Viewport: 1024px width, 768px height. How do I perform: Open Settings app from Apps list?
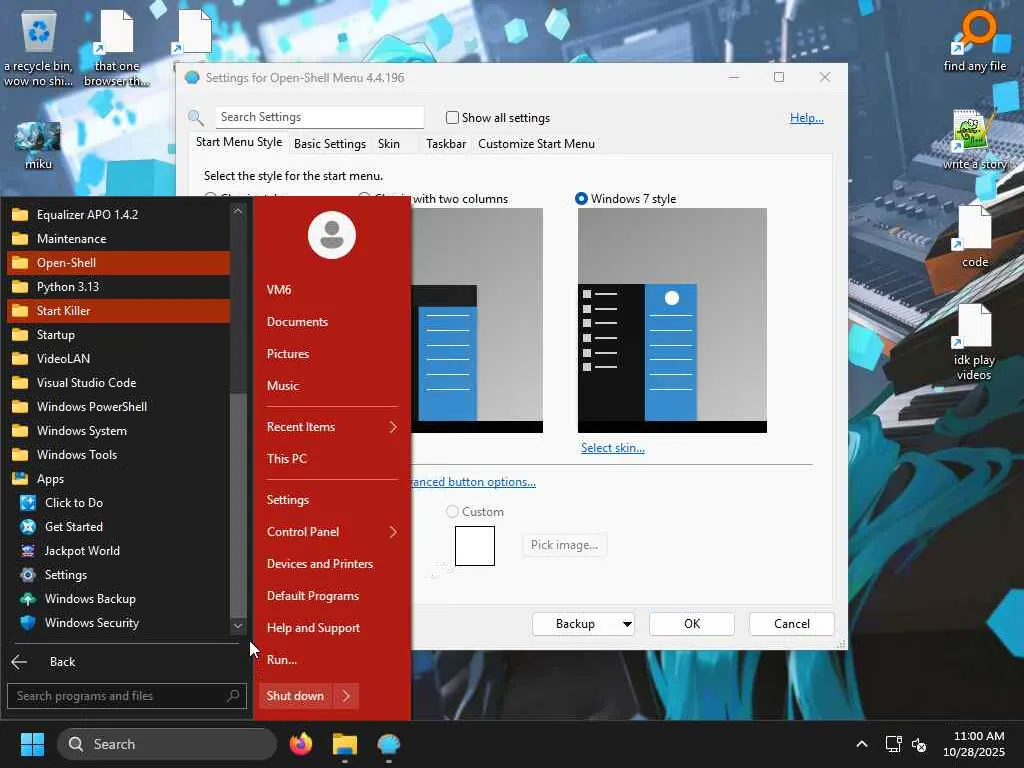click(118, 575)
